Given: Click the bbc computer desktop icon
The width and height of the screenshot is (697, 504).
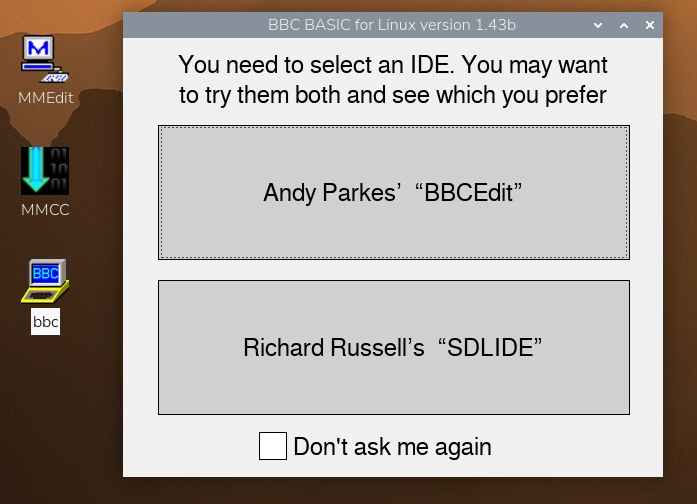Looking at the screenshot, I should tap(45, 281).
